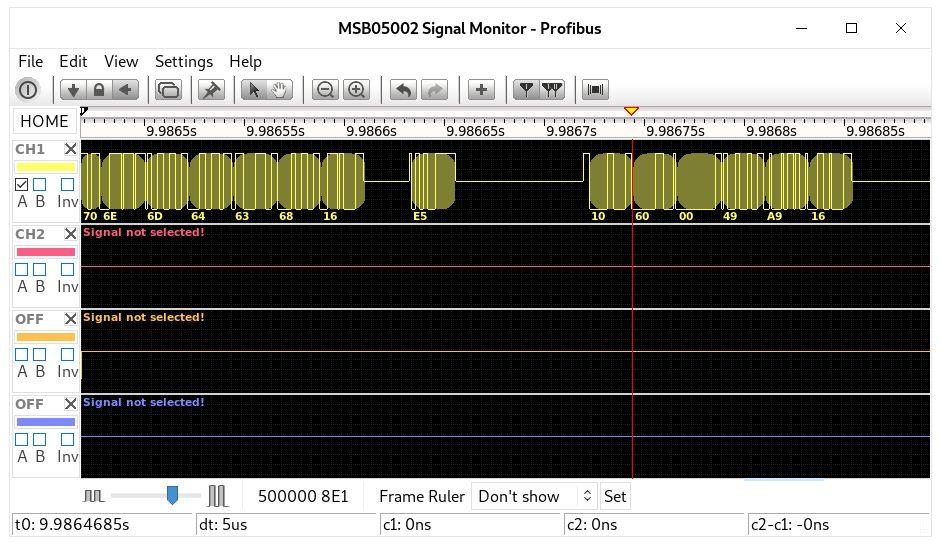The height and width of the screenshot is (546, 941).
Task: Click the yellow CH1 color swatch
Action: [x=46, y=167]
